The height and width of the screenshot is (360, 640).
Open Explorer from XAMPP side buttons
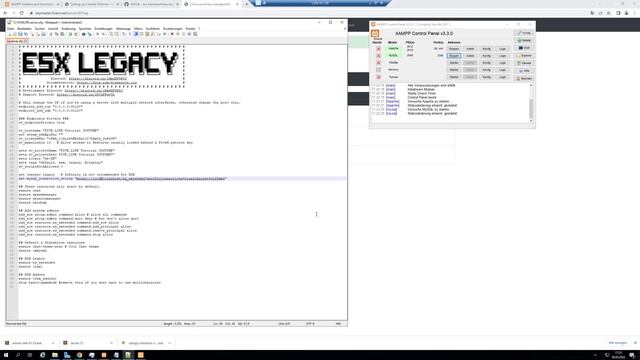(524, 56)
